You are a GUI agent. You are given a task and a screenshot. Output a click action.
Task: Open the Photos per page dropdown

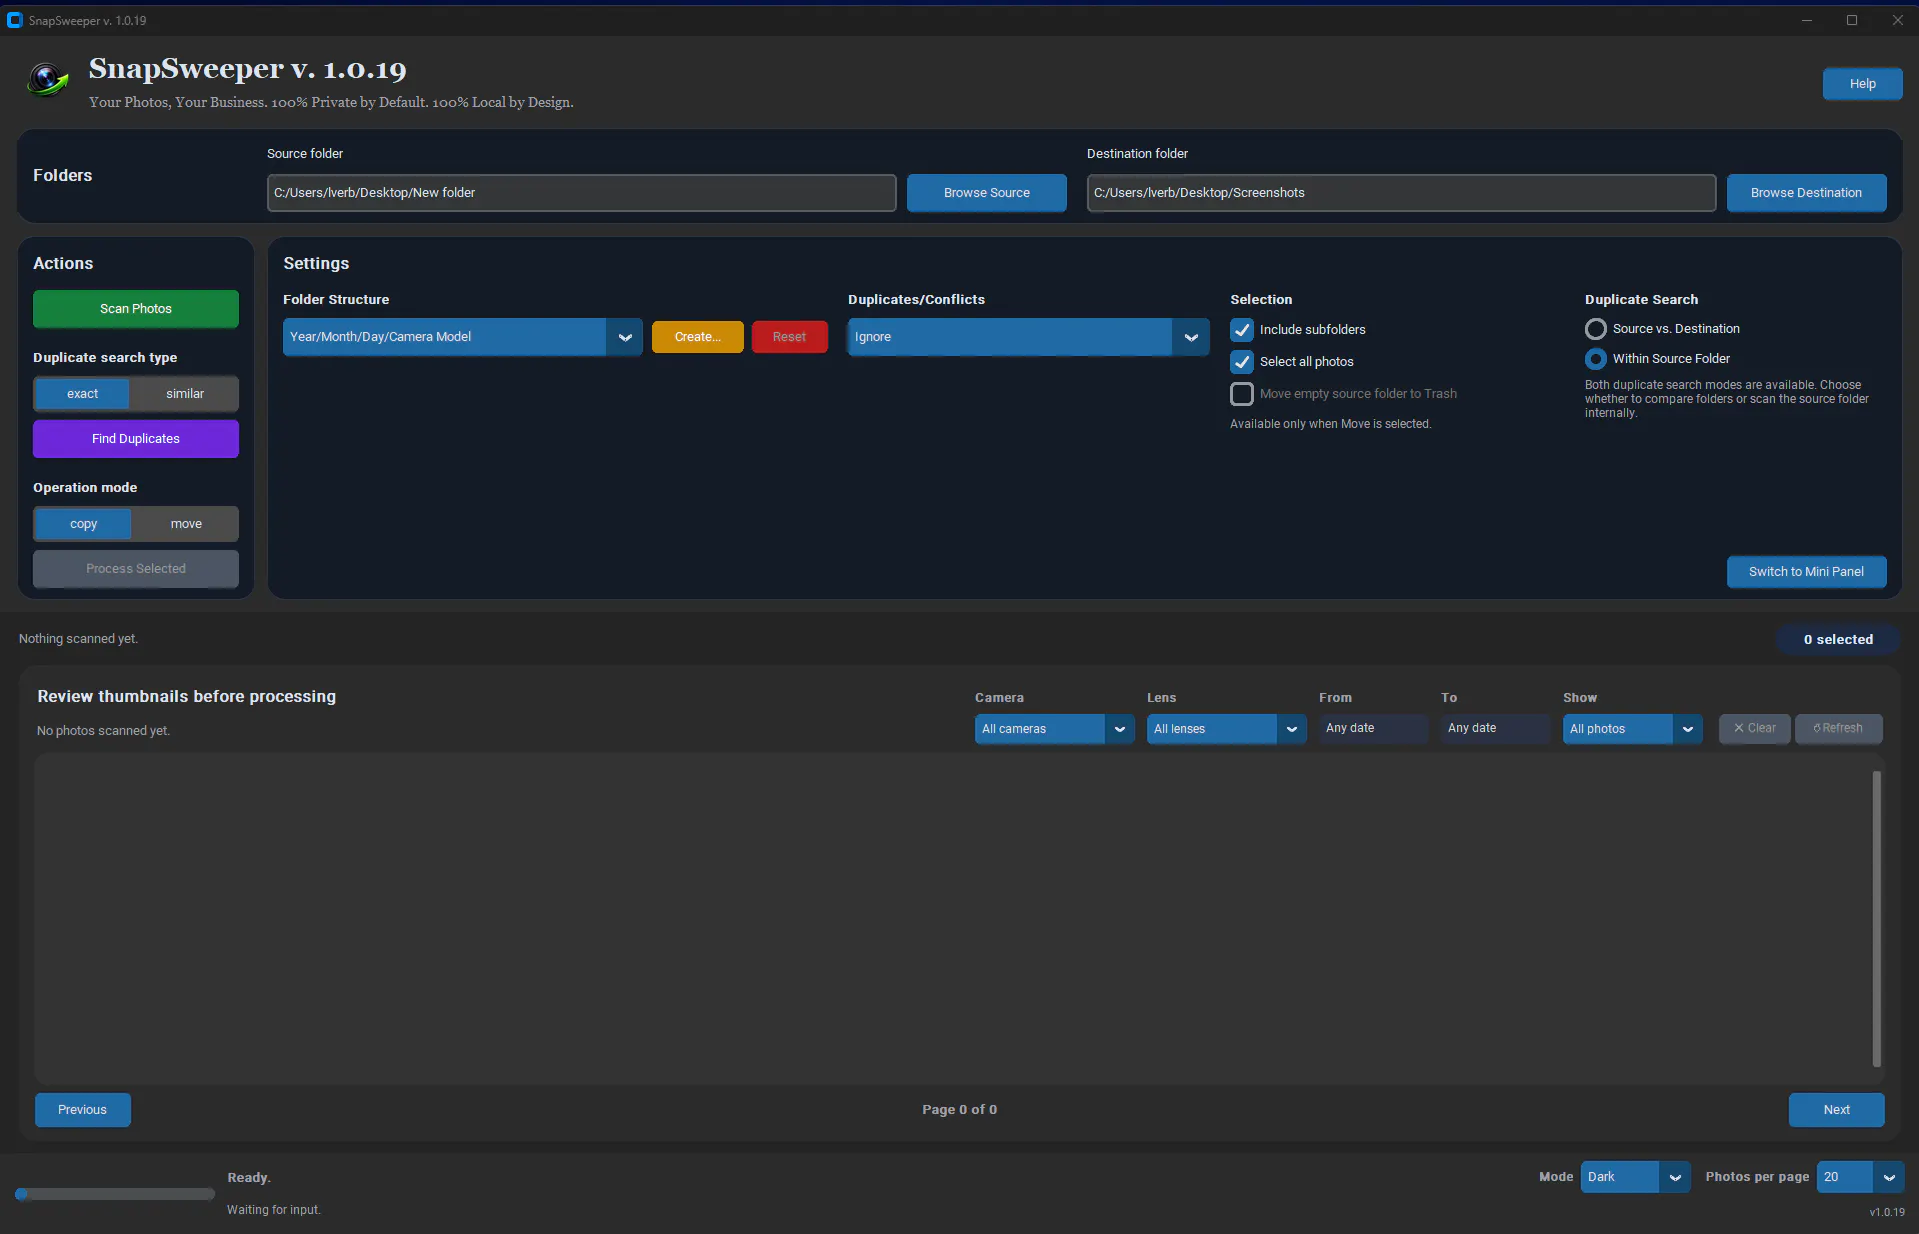(x=1860, y=1177)
